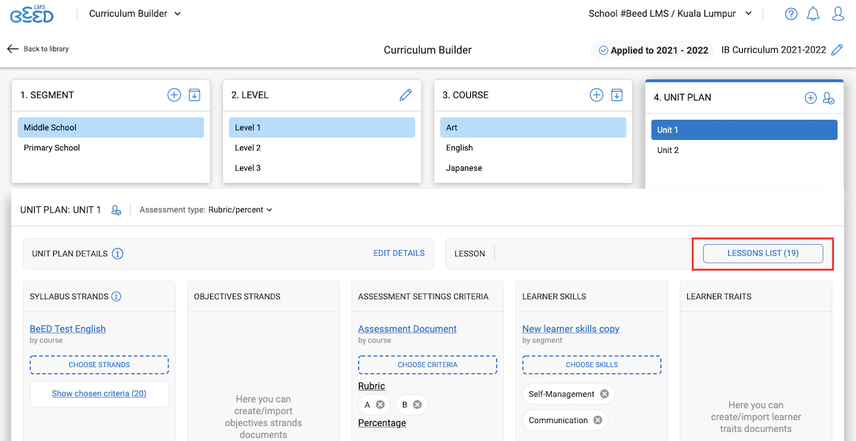Open the user profile icon
The image size is (856, 441).
pos(838,14)
